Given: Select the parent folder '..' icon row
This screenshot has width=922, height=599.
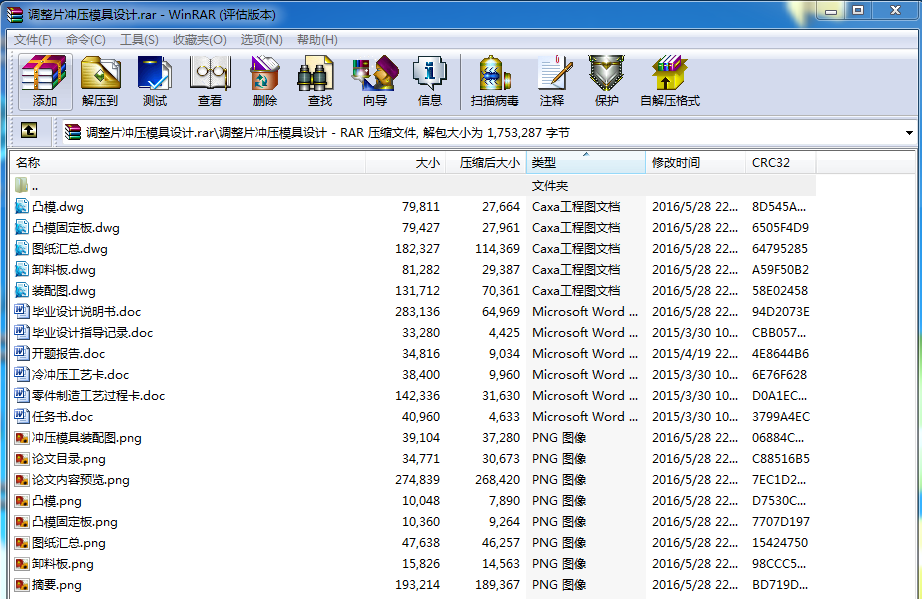Looking at the screenshot, I should pos(22,186).
